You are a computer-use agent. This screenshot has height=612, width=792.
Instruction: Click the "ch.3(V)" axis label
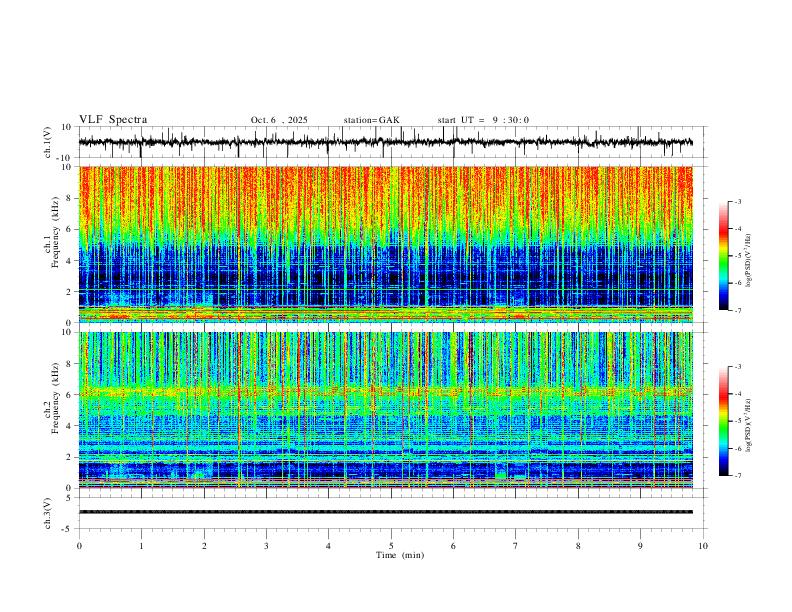(47, 513)
